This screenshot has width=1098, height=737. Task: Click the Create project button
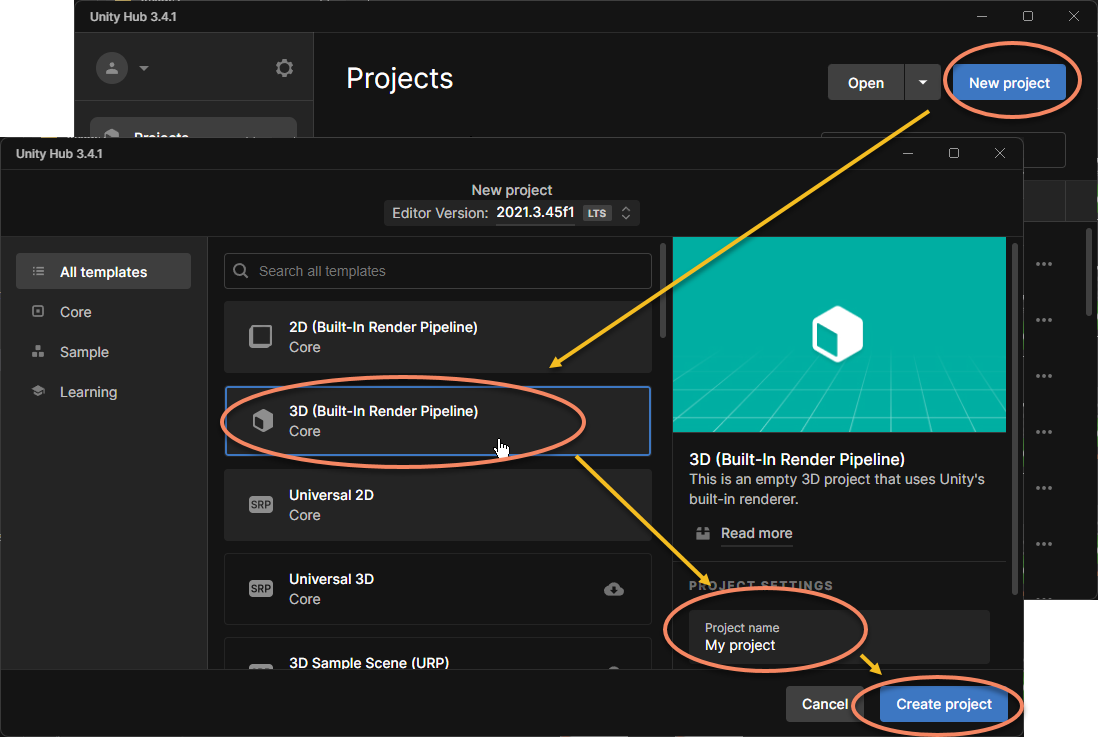943,704
